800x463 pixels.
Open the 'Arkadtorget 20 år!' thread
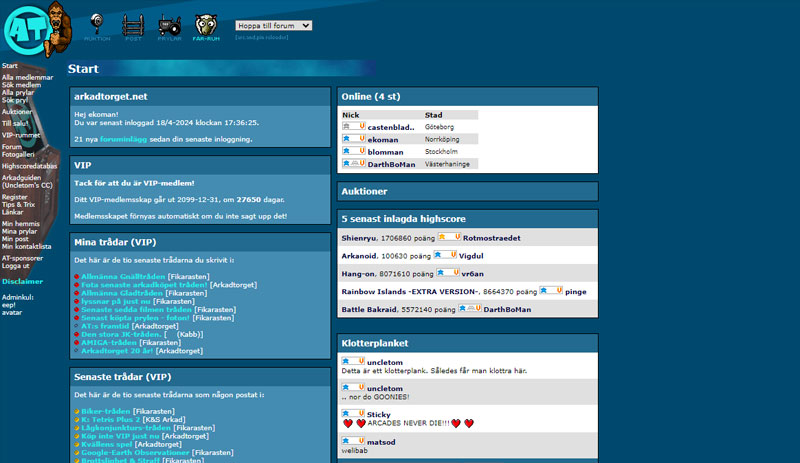tap(116, 351)
